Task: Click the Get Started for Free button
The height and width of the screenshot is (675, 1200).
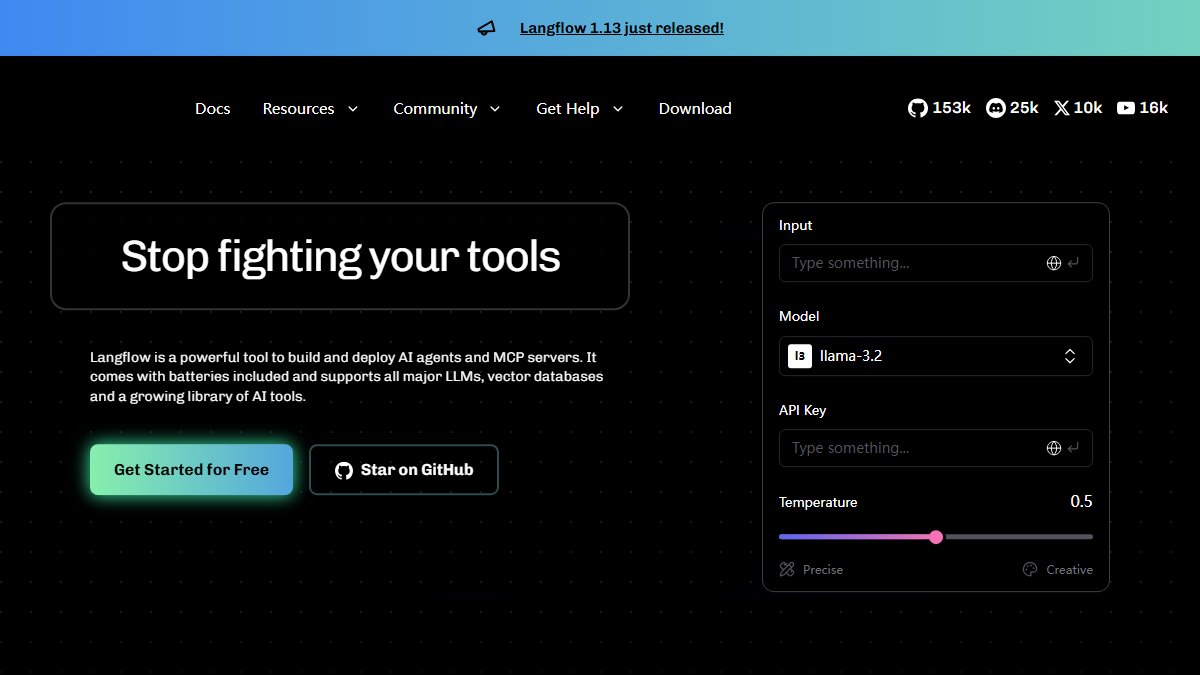Action: coord(191,470)
